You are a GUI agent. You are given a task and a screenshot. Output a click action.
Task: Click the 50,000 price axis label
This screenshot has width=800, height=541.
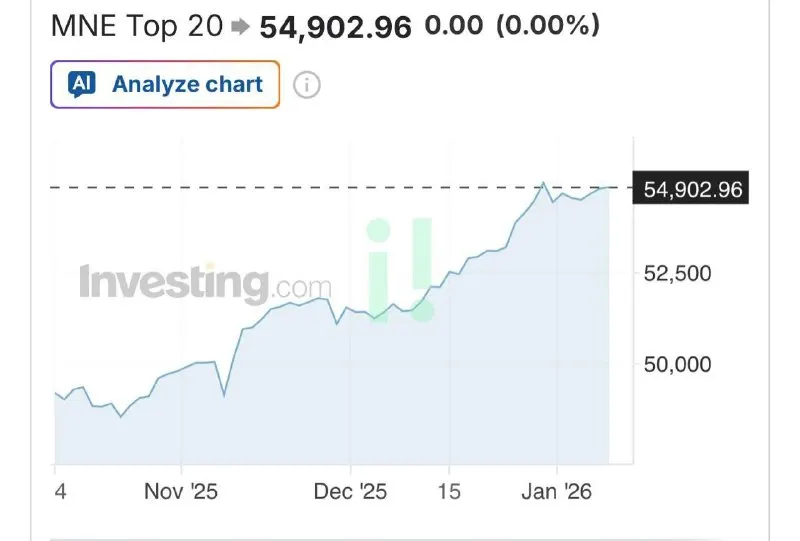tap(678, 365)
